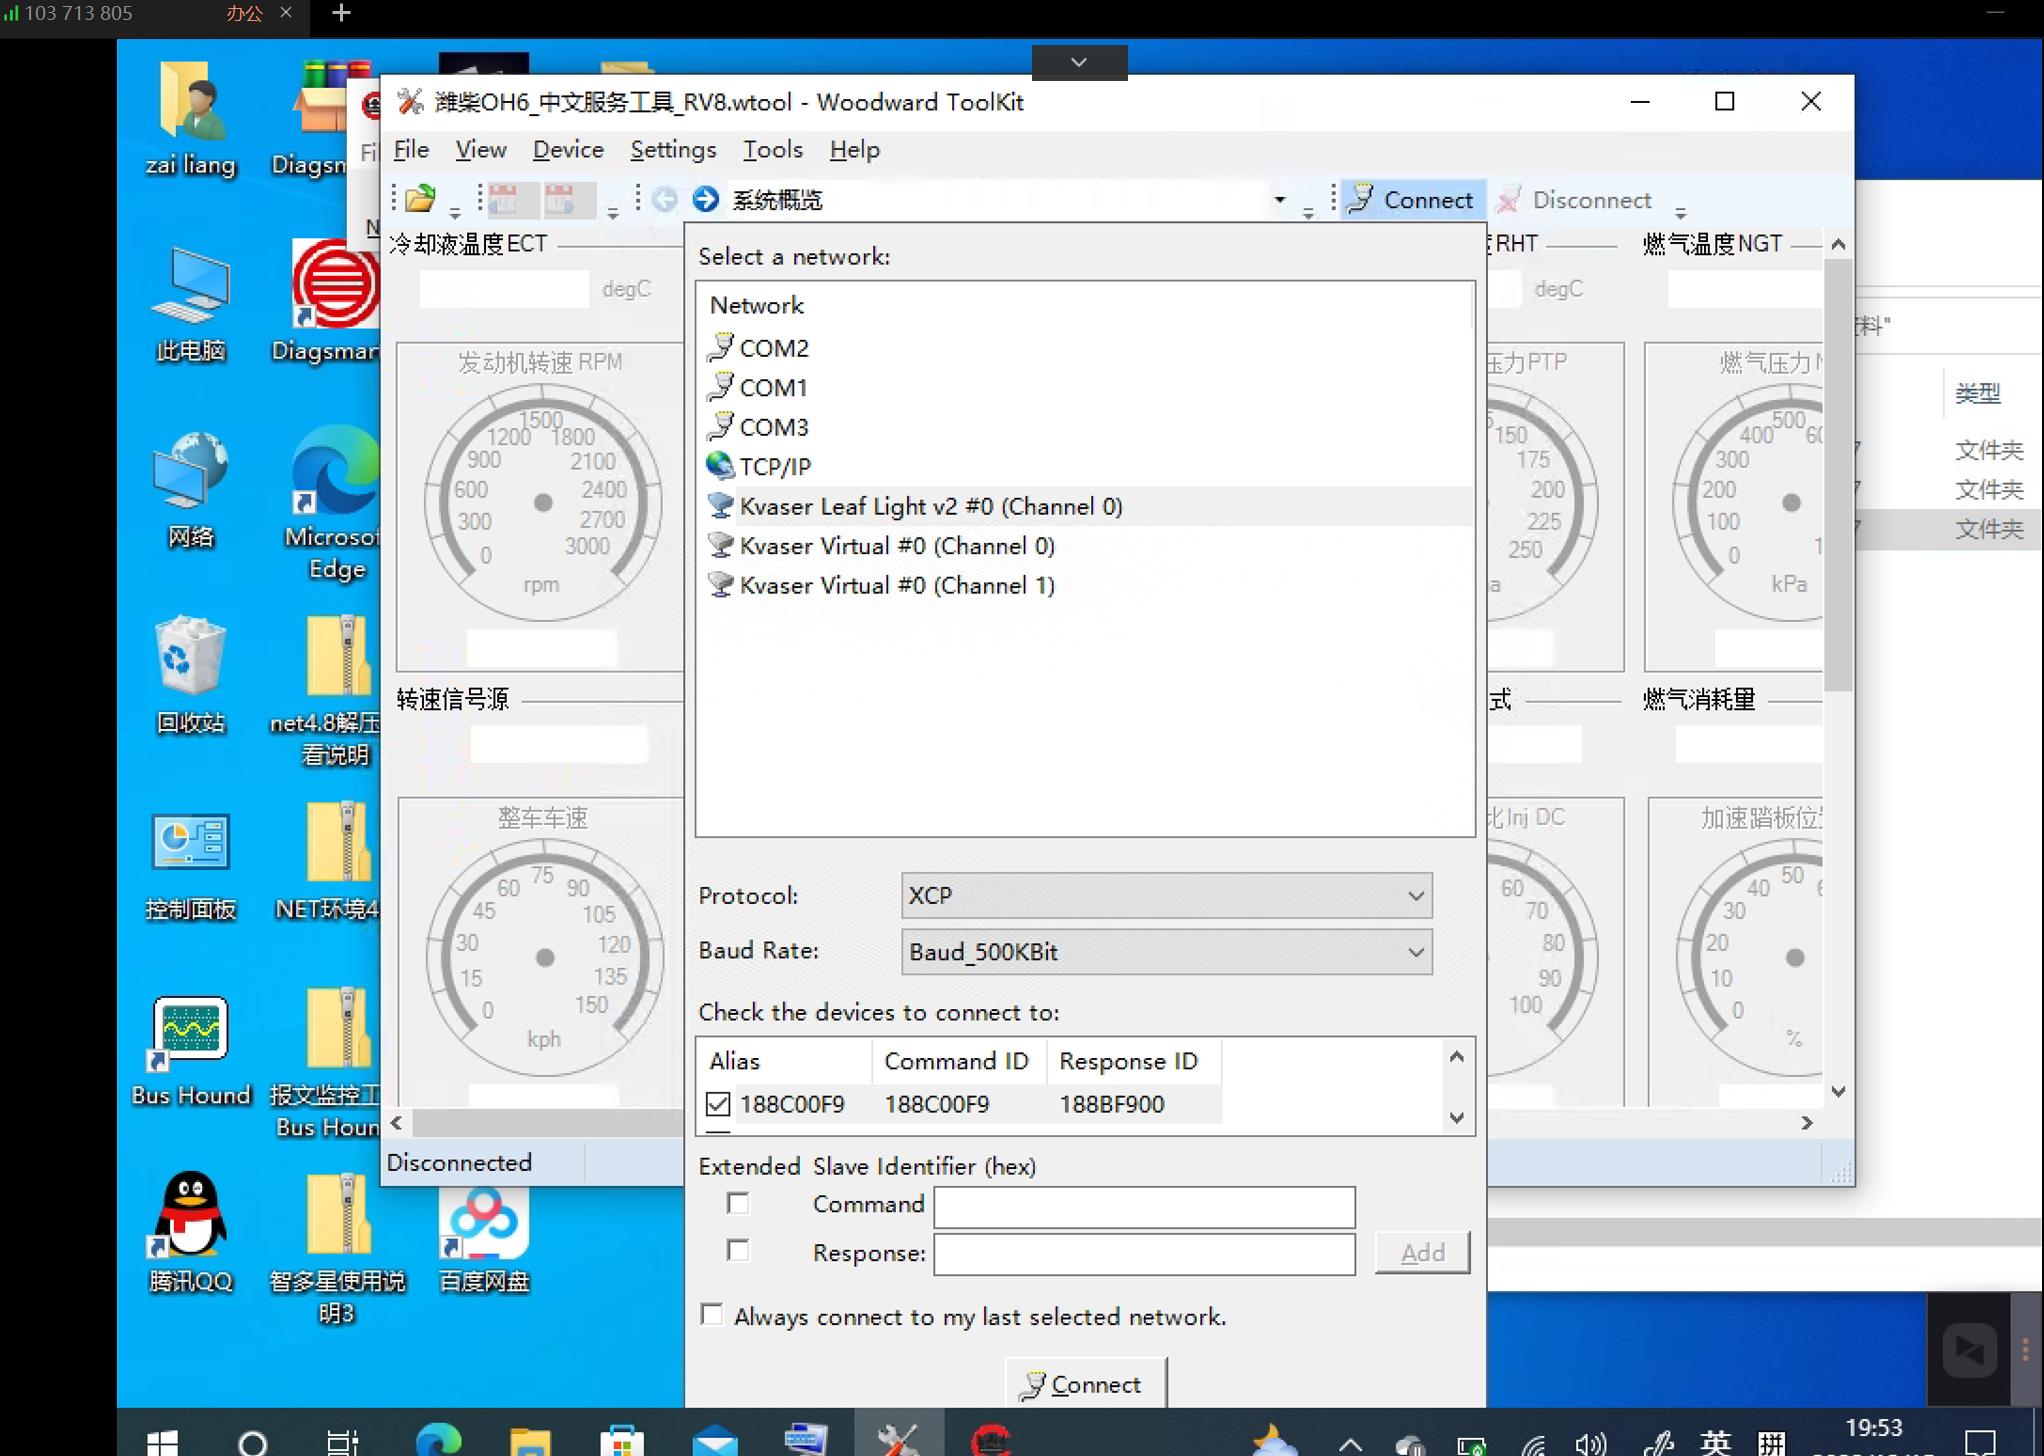Screen dimensions: 2044x1456
Task: Open the Bus Hound desktop shortcut
Action: click(x=190, y=1050)
